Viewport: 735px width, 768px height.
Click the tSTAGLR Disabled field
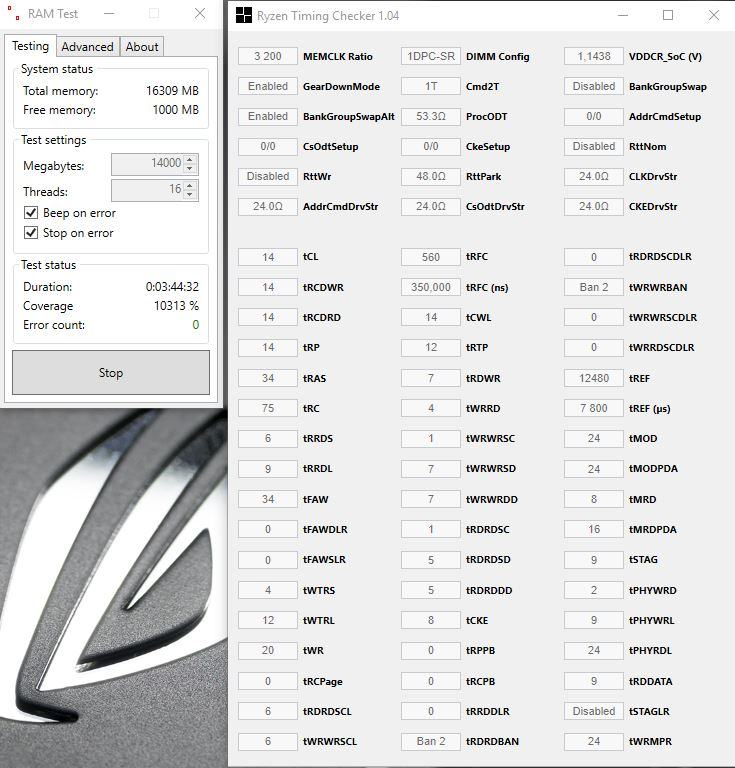click(594, 711)
